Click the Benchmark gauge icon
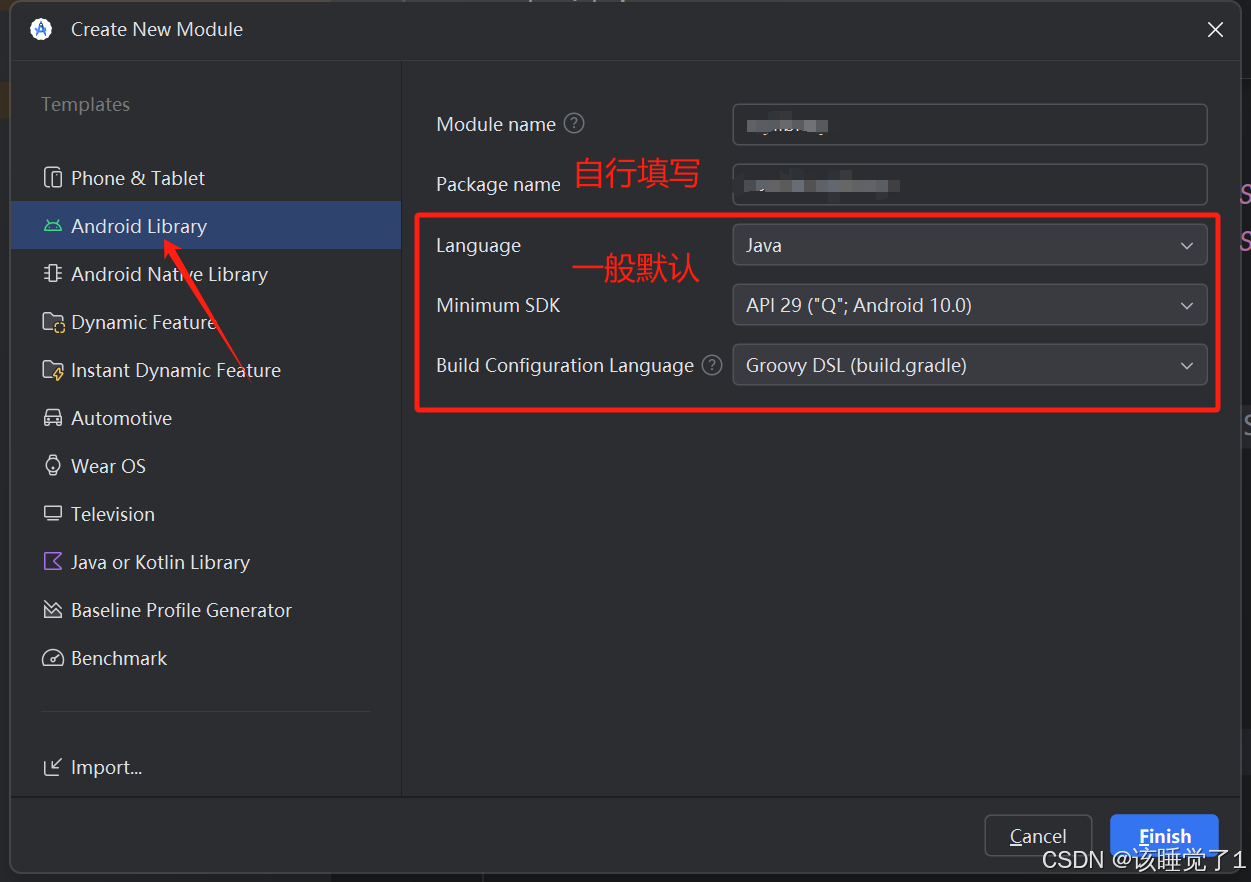The width and height of the screenshot is (1251, 882). [x=53, y=658]
